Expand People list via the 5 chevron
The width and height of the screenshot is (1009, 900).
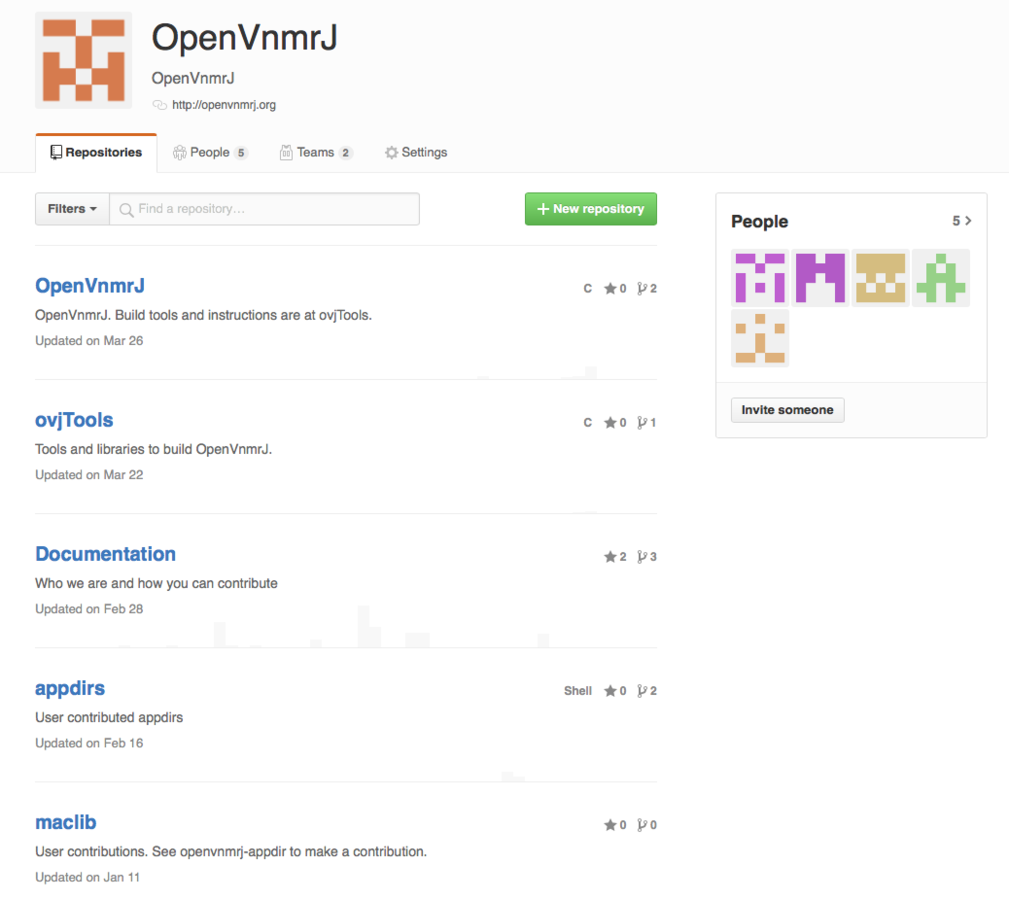pos(962,221)
